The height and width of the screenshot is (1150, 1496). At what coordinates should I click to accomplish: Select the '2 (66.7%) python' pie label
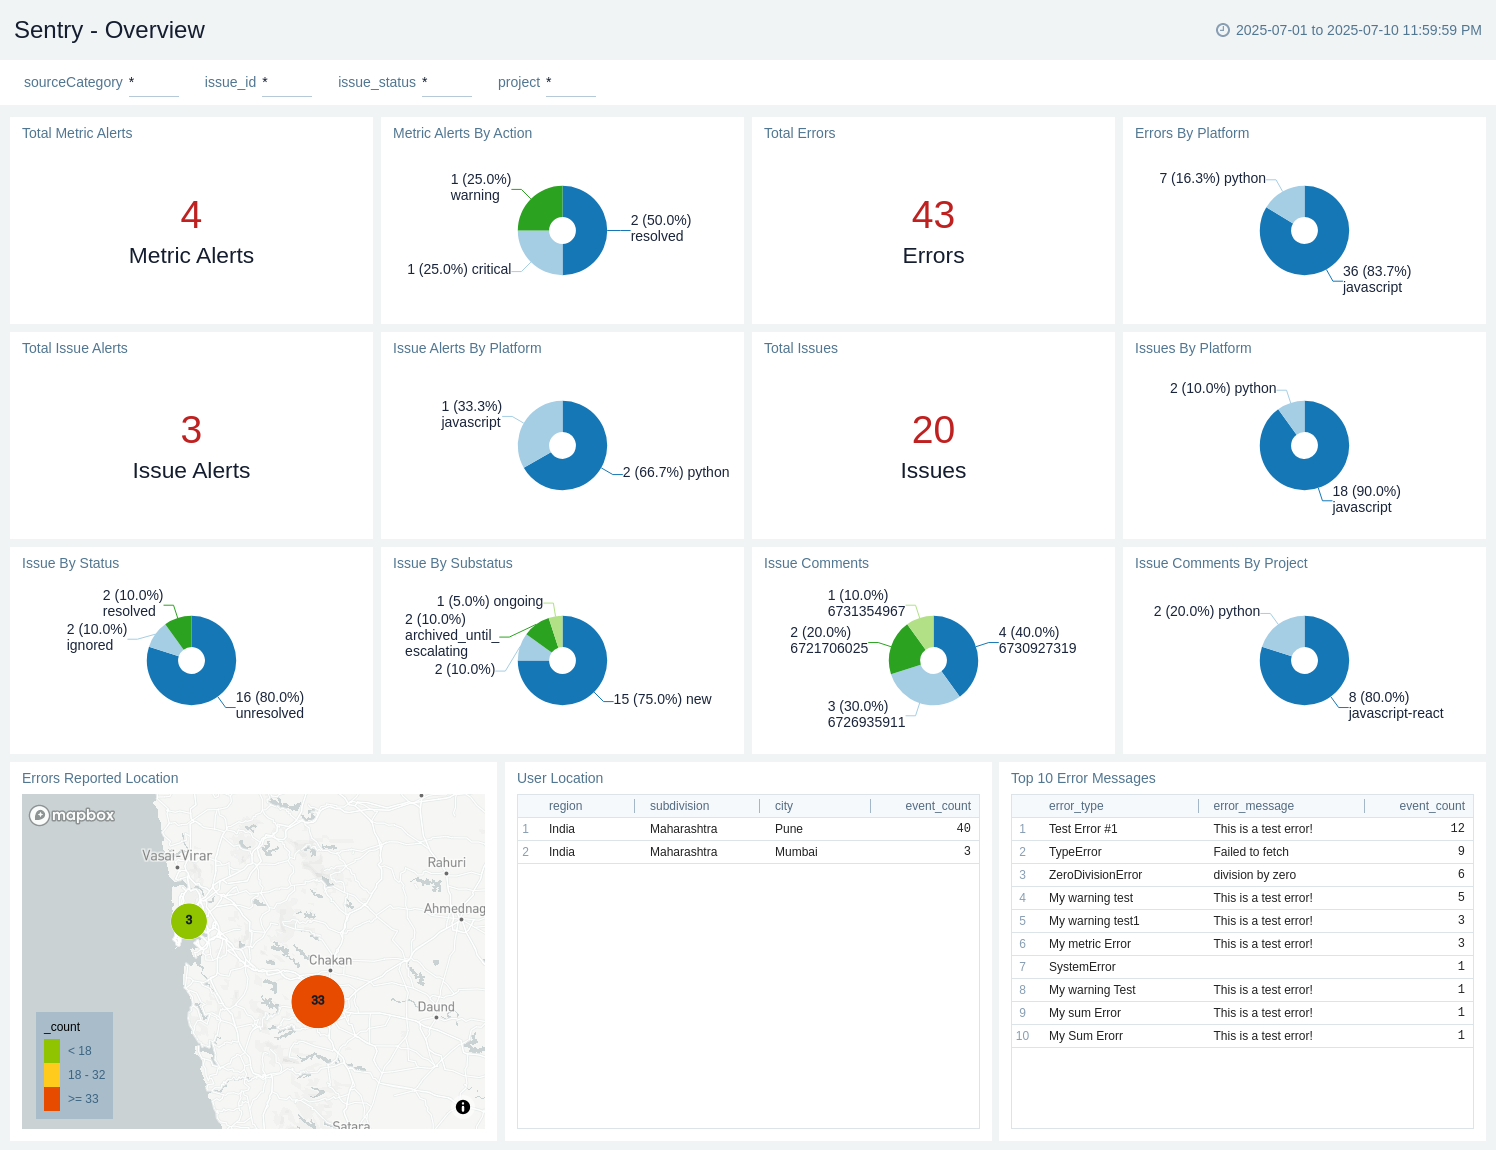[x=676, y=472]
